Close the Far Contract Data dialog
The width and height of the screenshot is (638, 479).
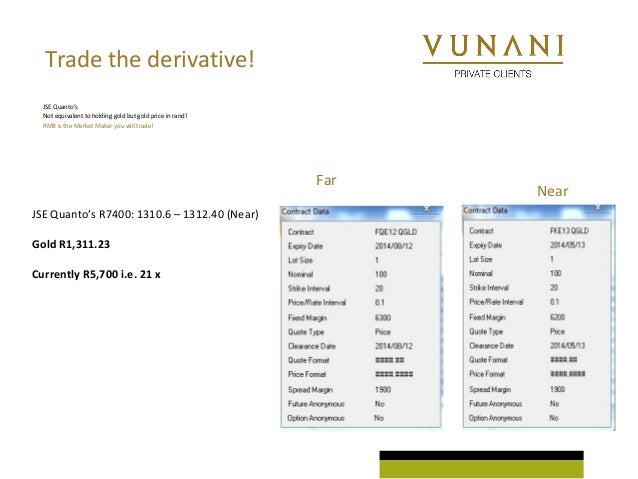click(x=426, y=209)
